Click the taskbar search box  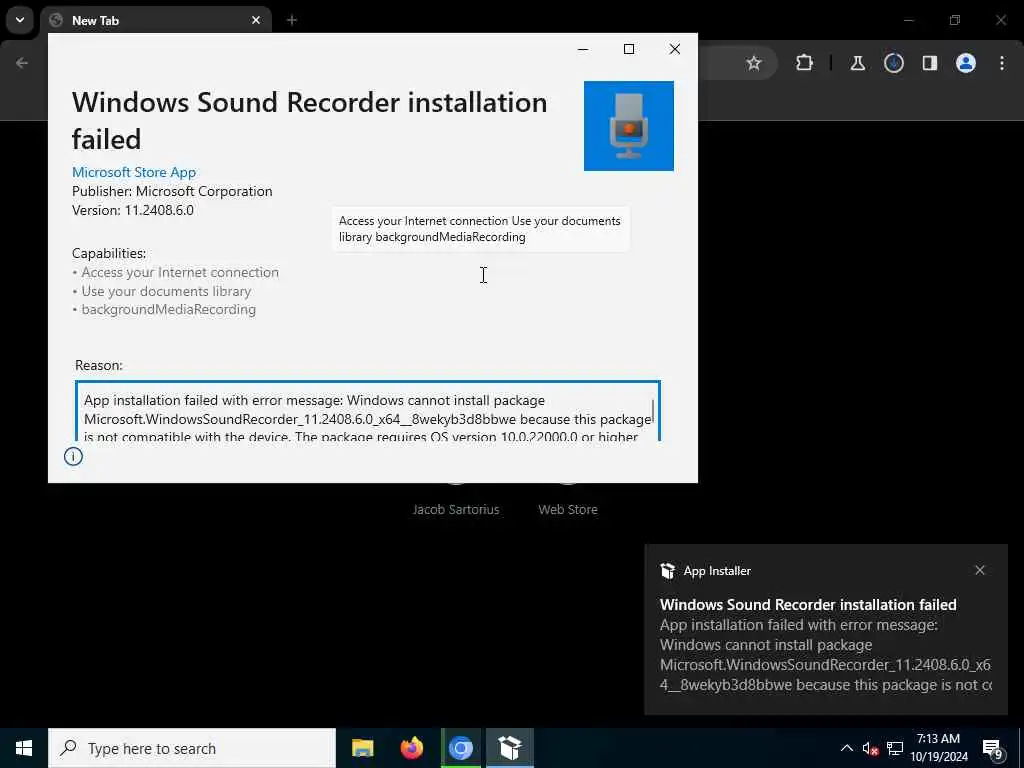click(x=192, y=748)
